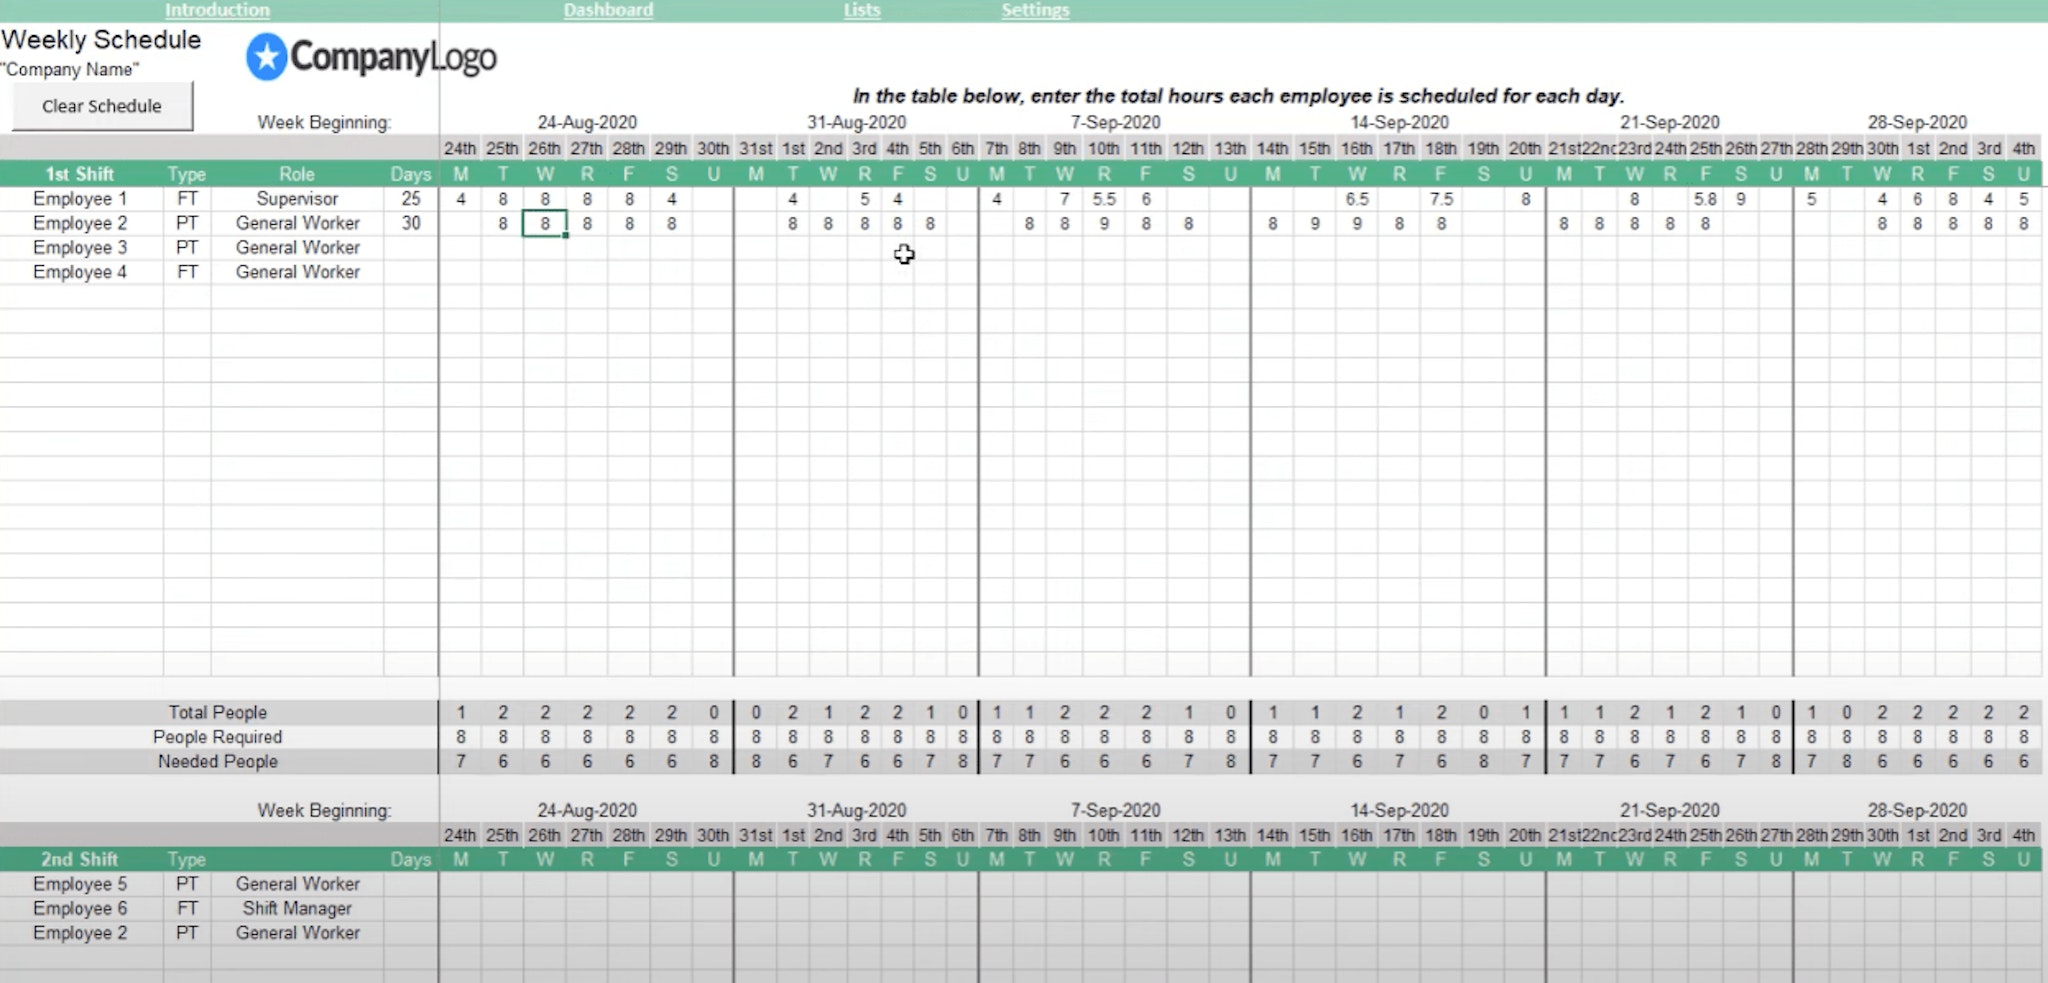Select Employee 5's PT type cell
2048x983 pixels.
tap(186, 883)
